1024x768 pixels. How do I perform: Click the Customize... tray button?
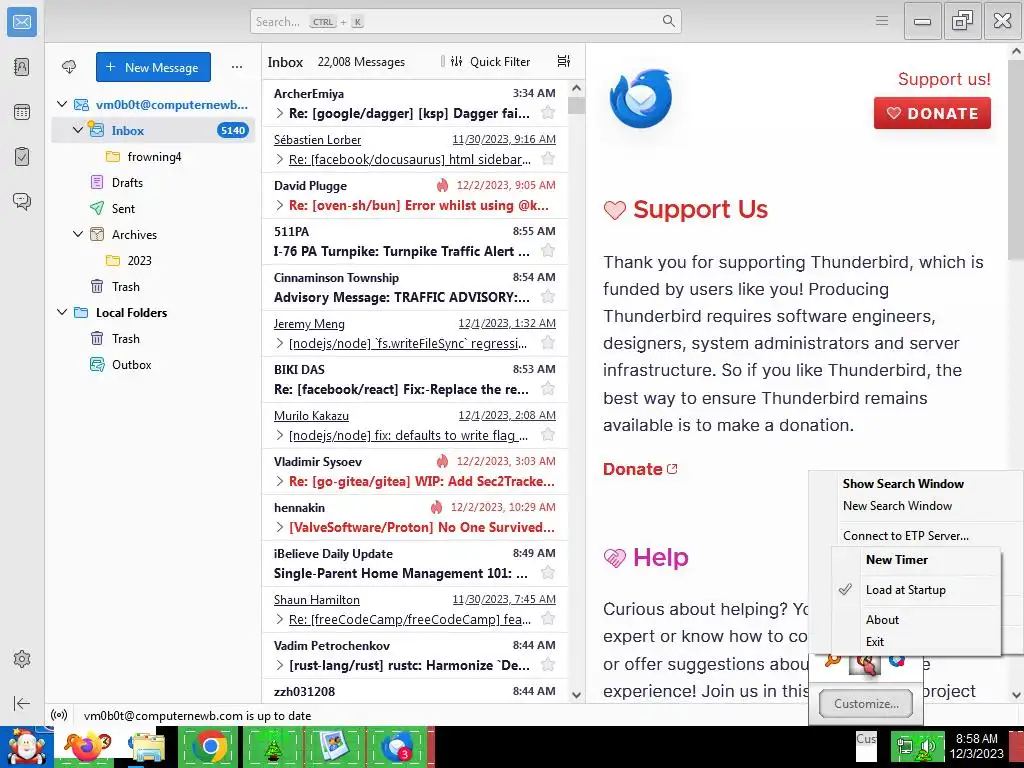pyautogui.click(x=866, y=703)
